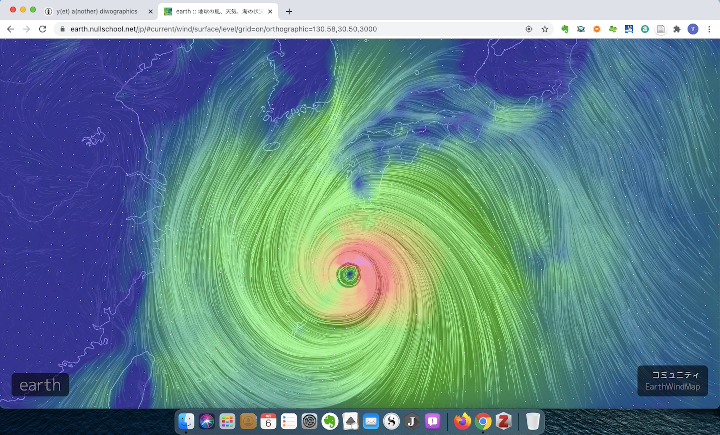Open Contacts from the Dock

click(248, 421)
